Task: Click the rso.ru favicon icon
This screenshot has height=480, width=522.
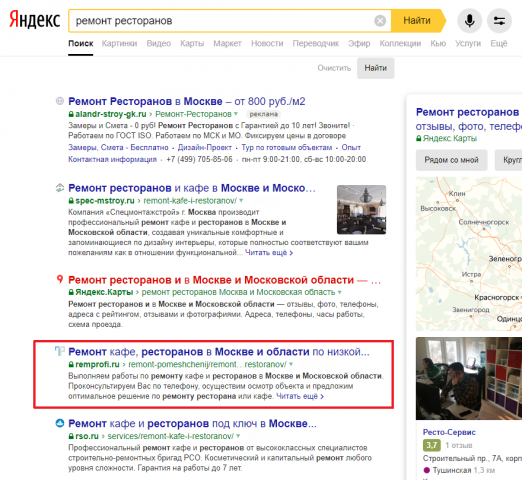Action: [x=60, y=423]
